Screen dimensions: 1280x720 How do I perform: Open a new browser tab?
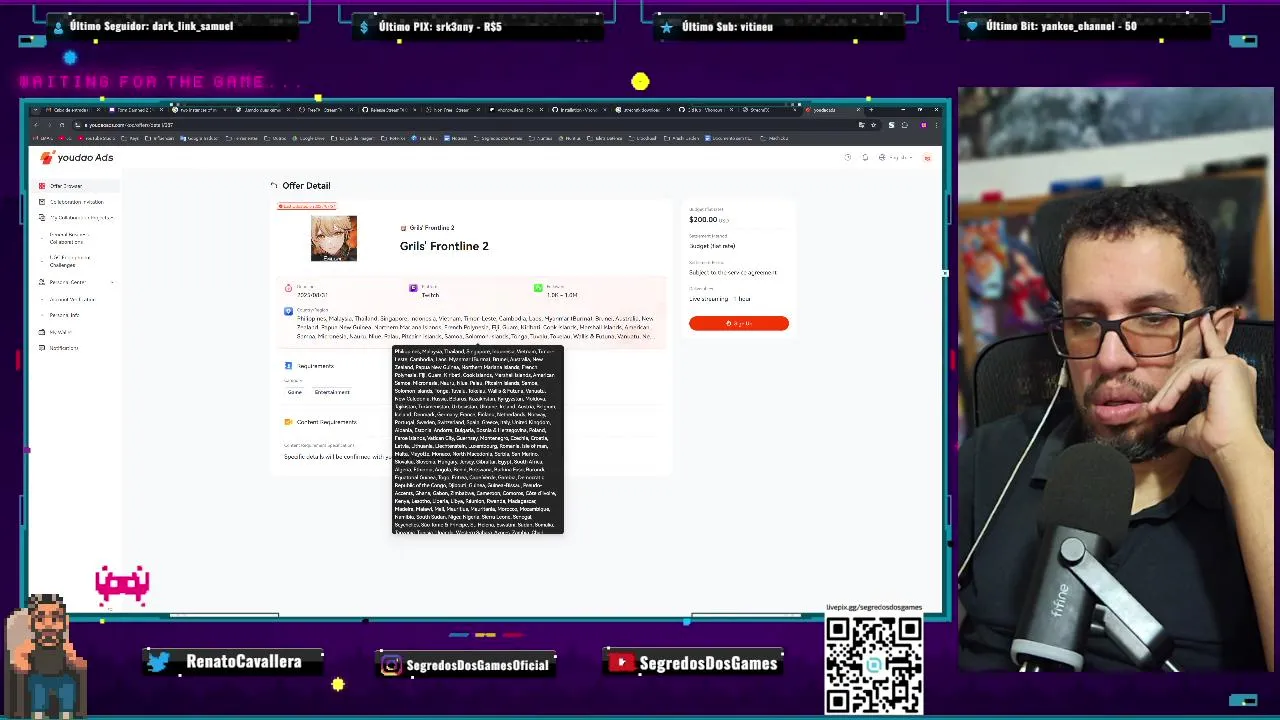[x=869, y=109]
